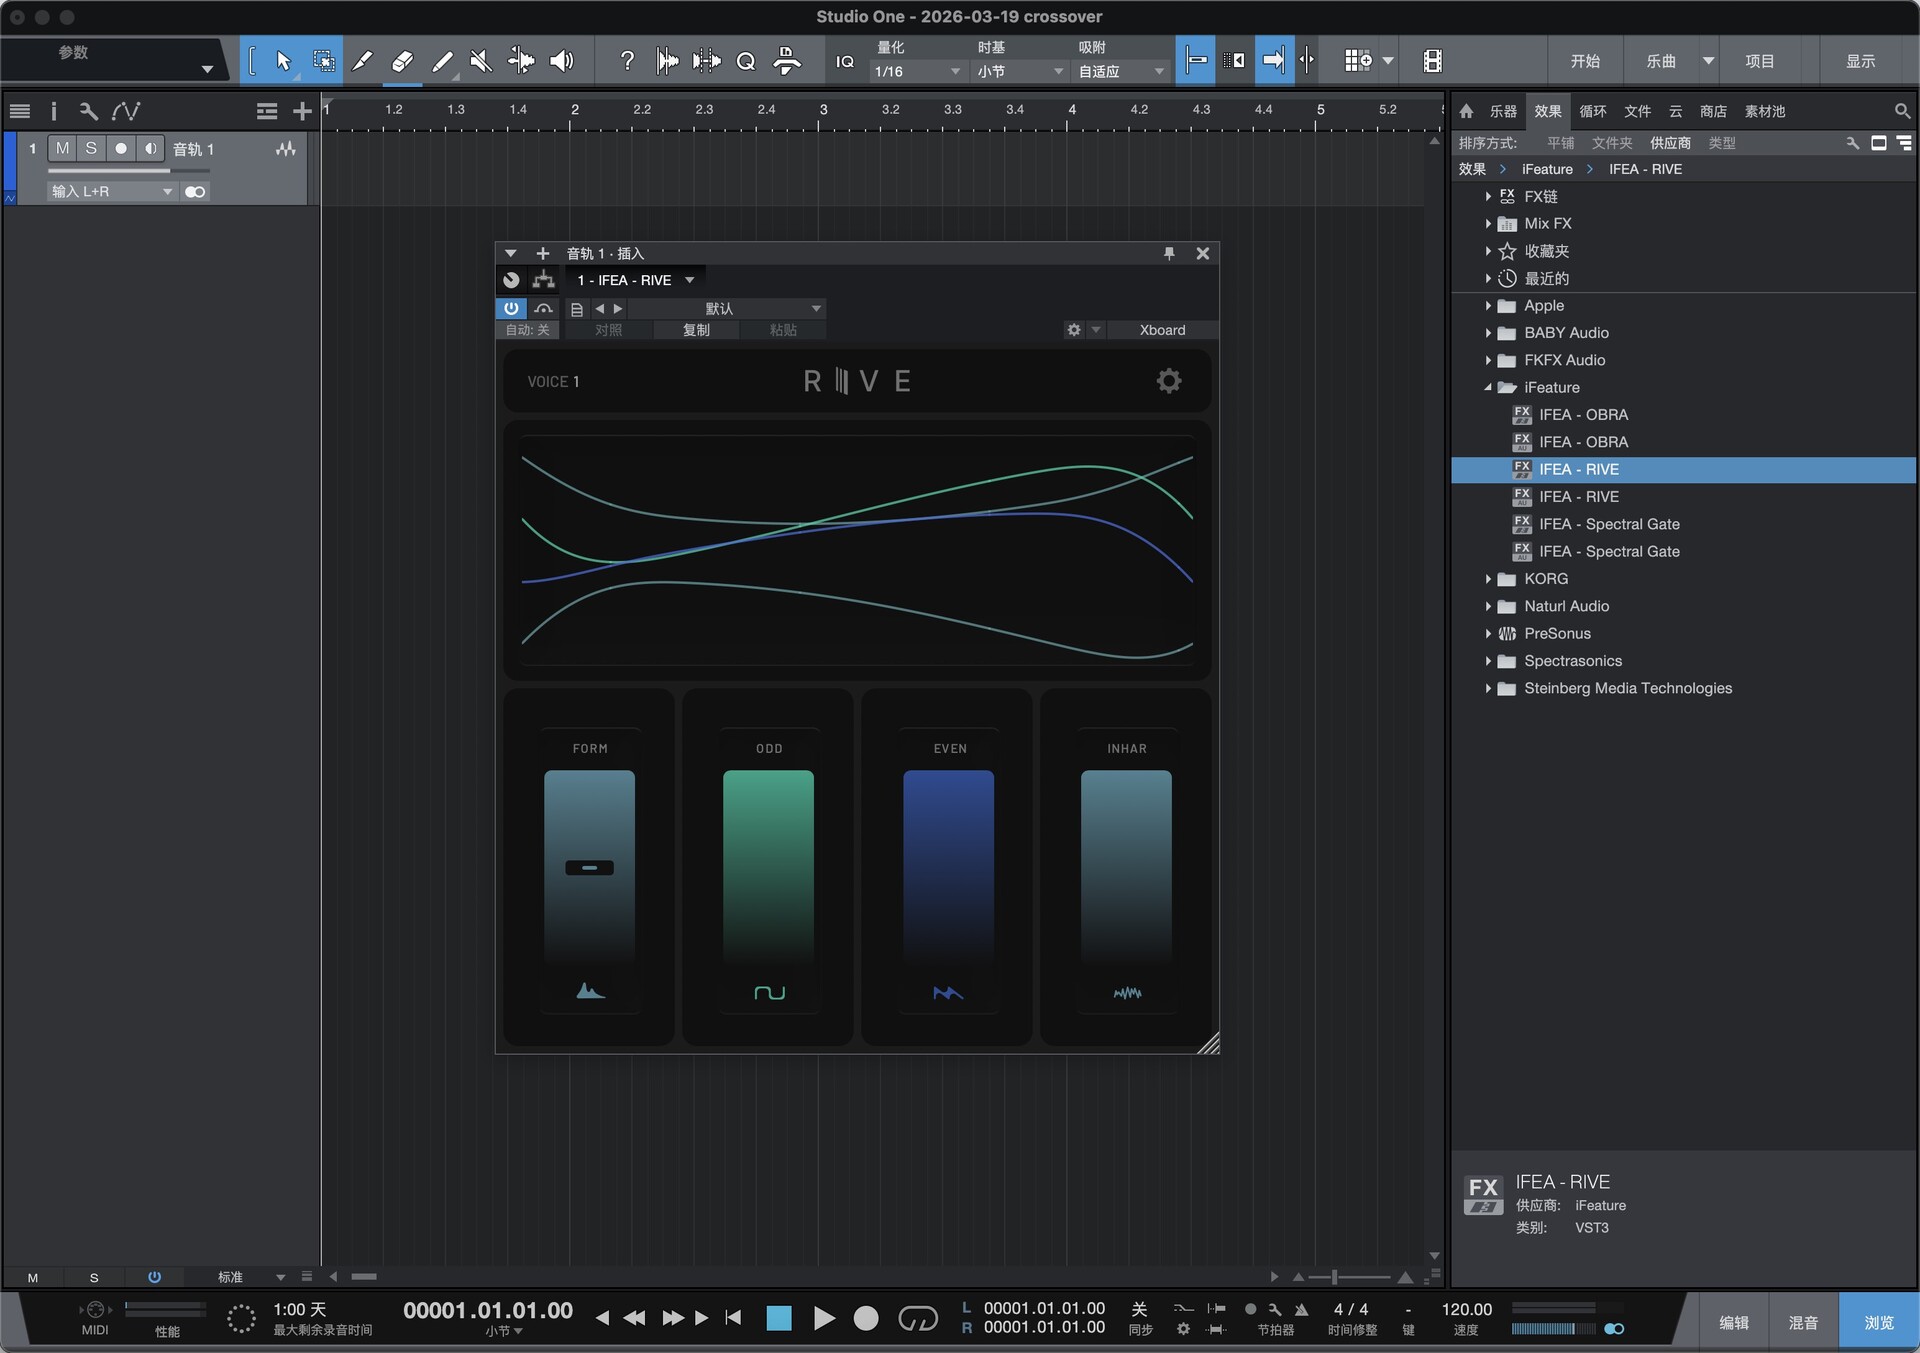Switch to the 文件 browser tab
The image size is (1920, 1353).
click(x=1637, y=111)
